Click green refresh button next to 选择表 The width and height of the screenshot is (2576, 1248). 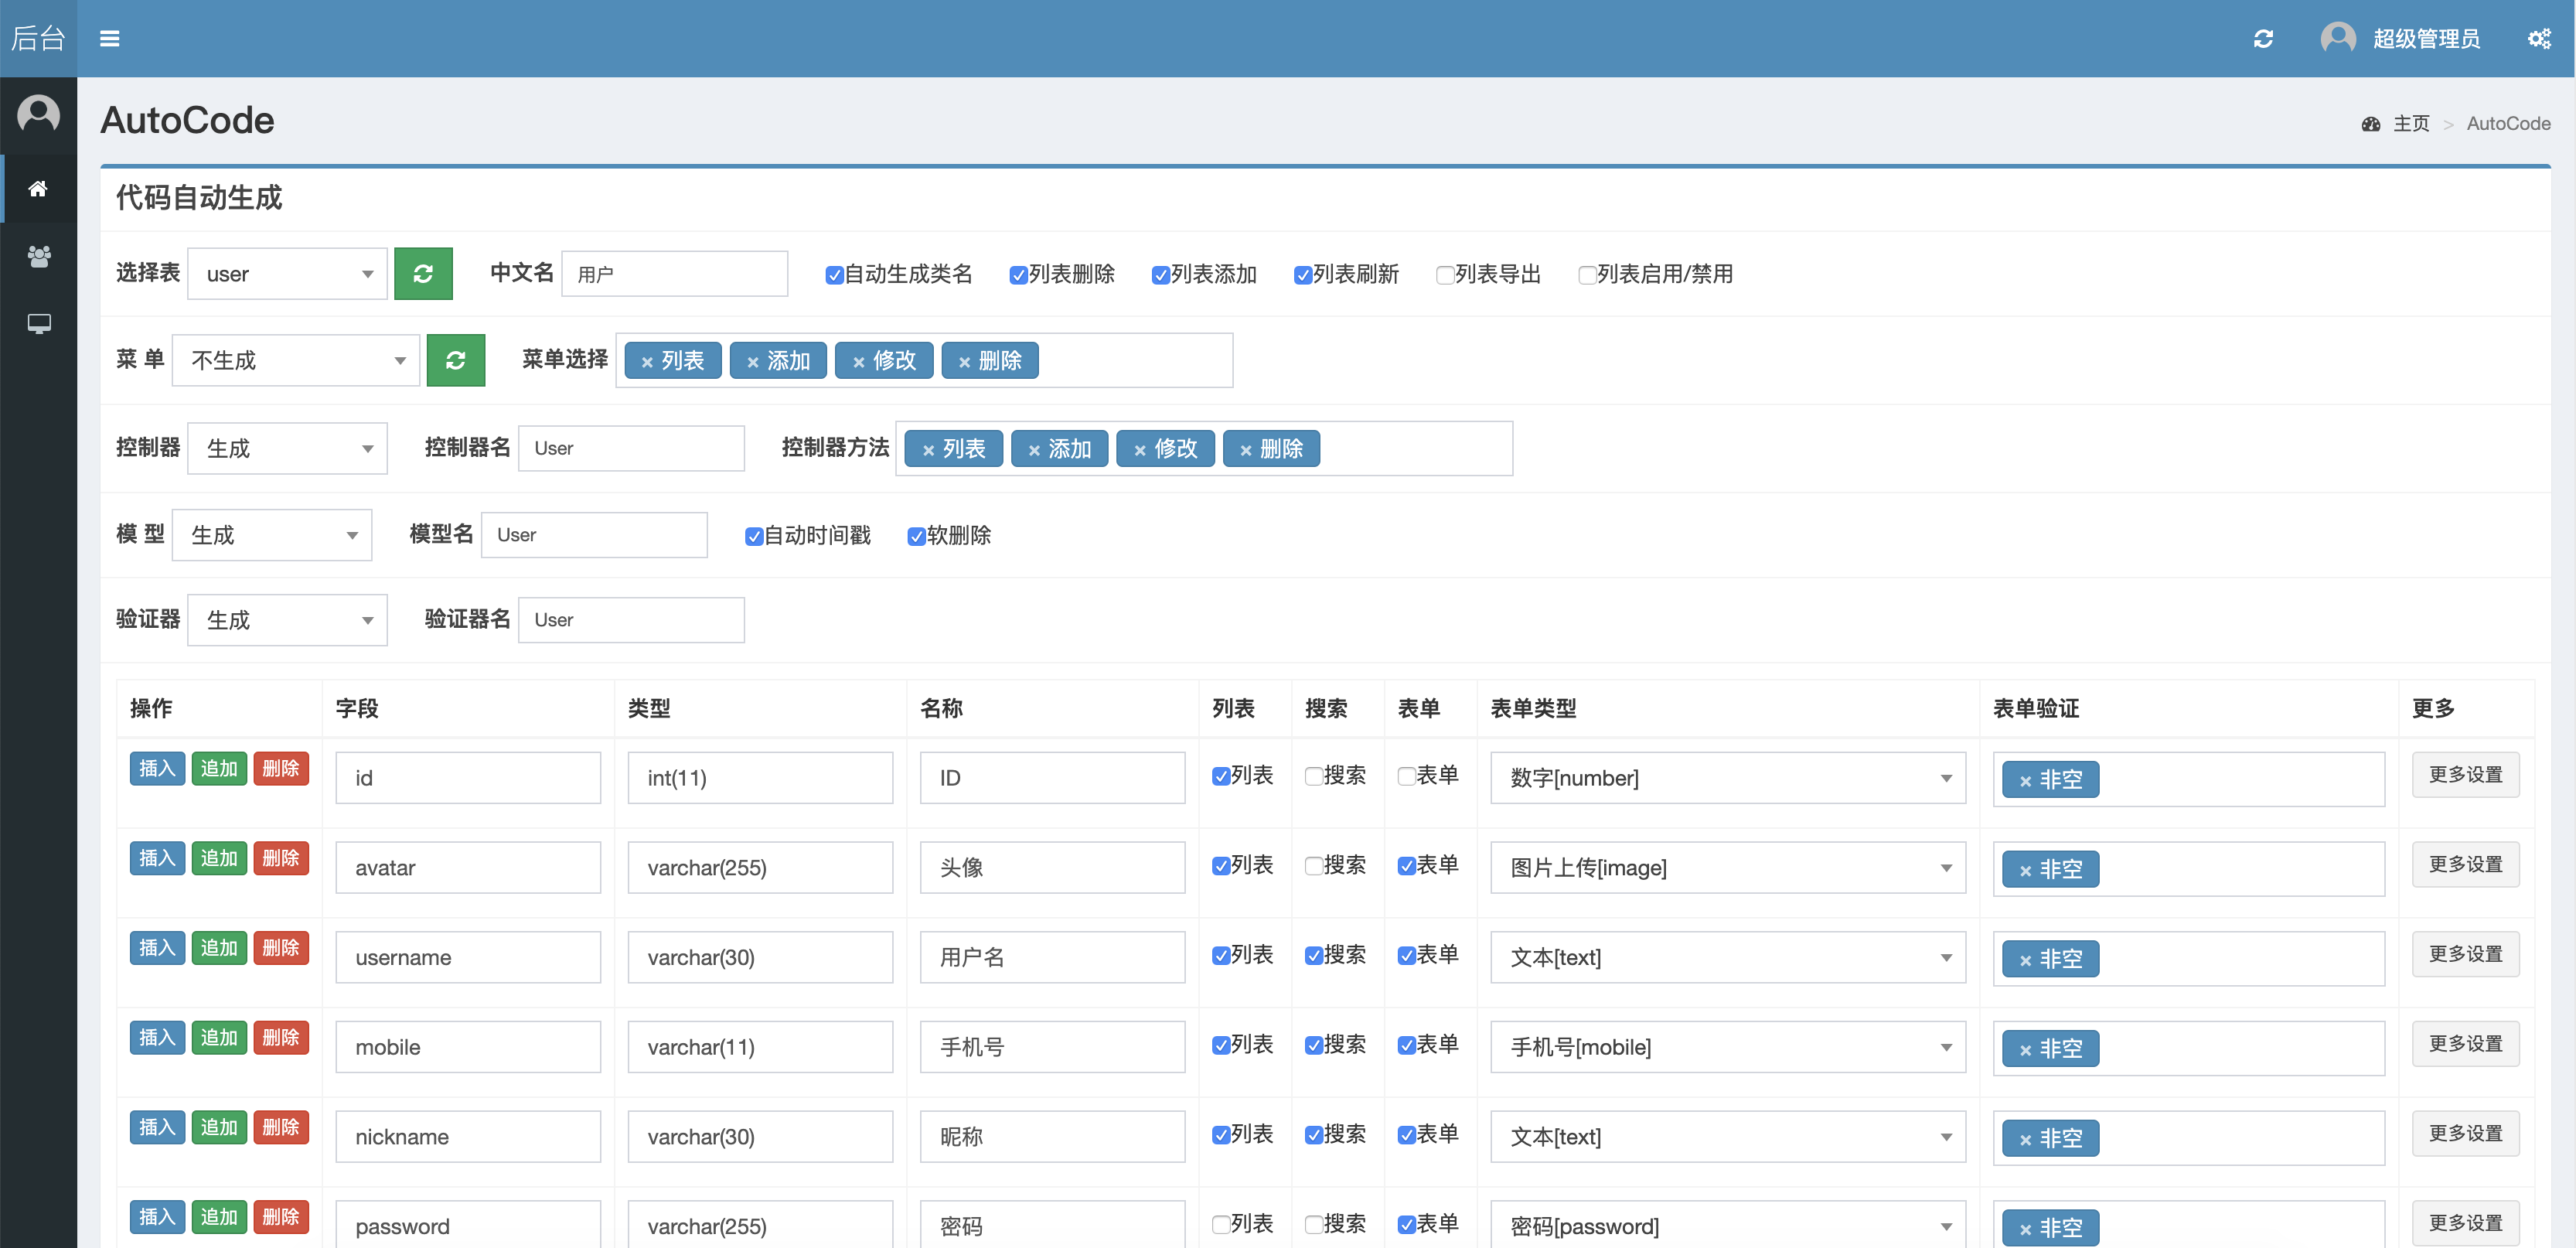tap(423, 273)
